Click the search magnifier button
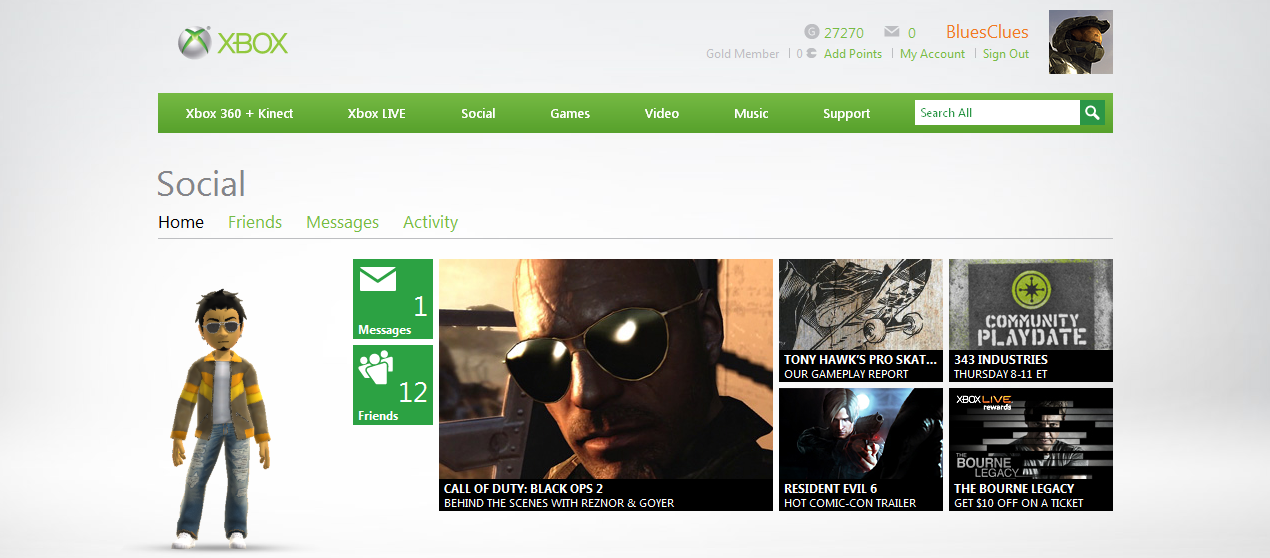1270x558 pixels. pos(1093,113)
